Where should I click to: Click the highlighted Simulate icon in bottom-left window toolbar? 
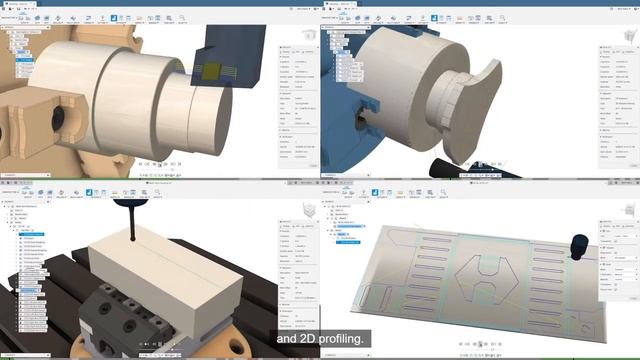pos(89,192)
